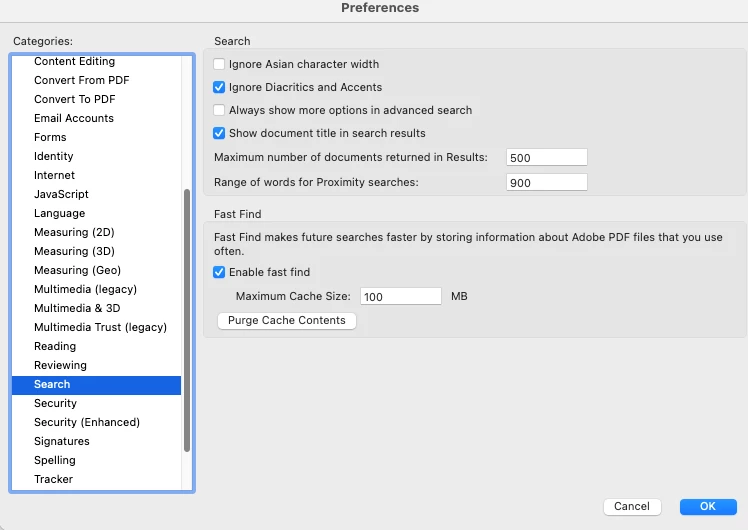Open the Signatures category

(62, 442)
